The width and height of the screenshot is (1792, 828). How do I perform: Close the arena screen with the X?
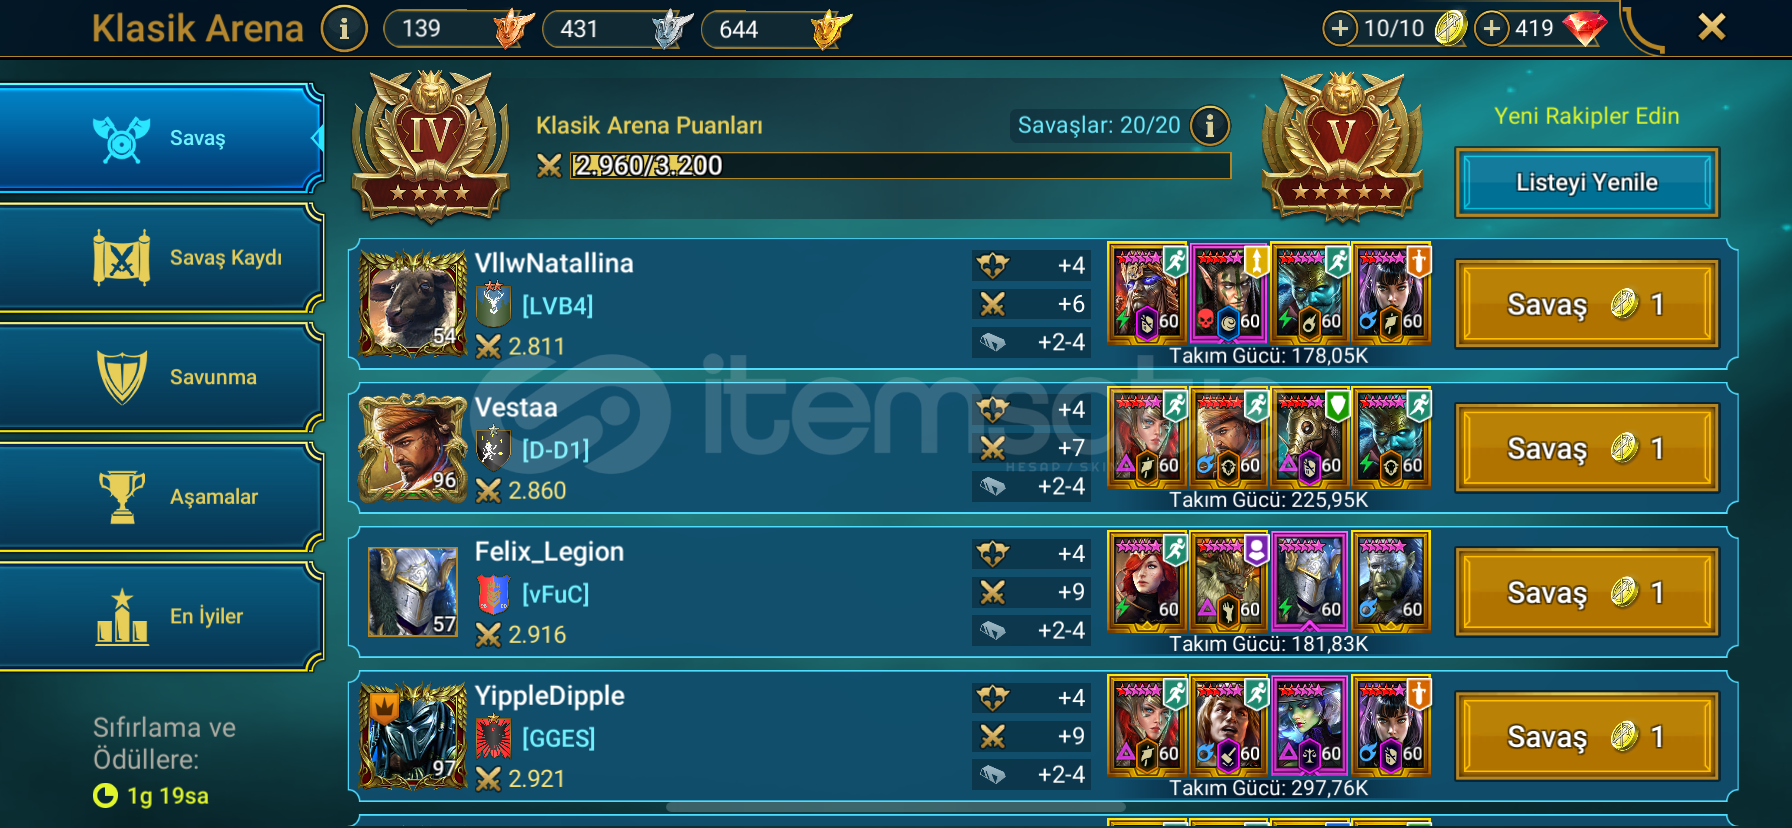point(1712,27)
